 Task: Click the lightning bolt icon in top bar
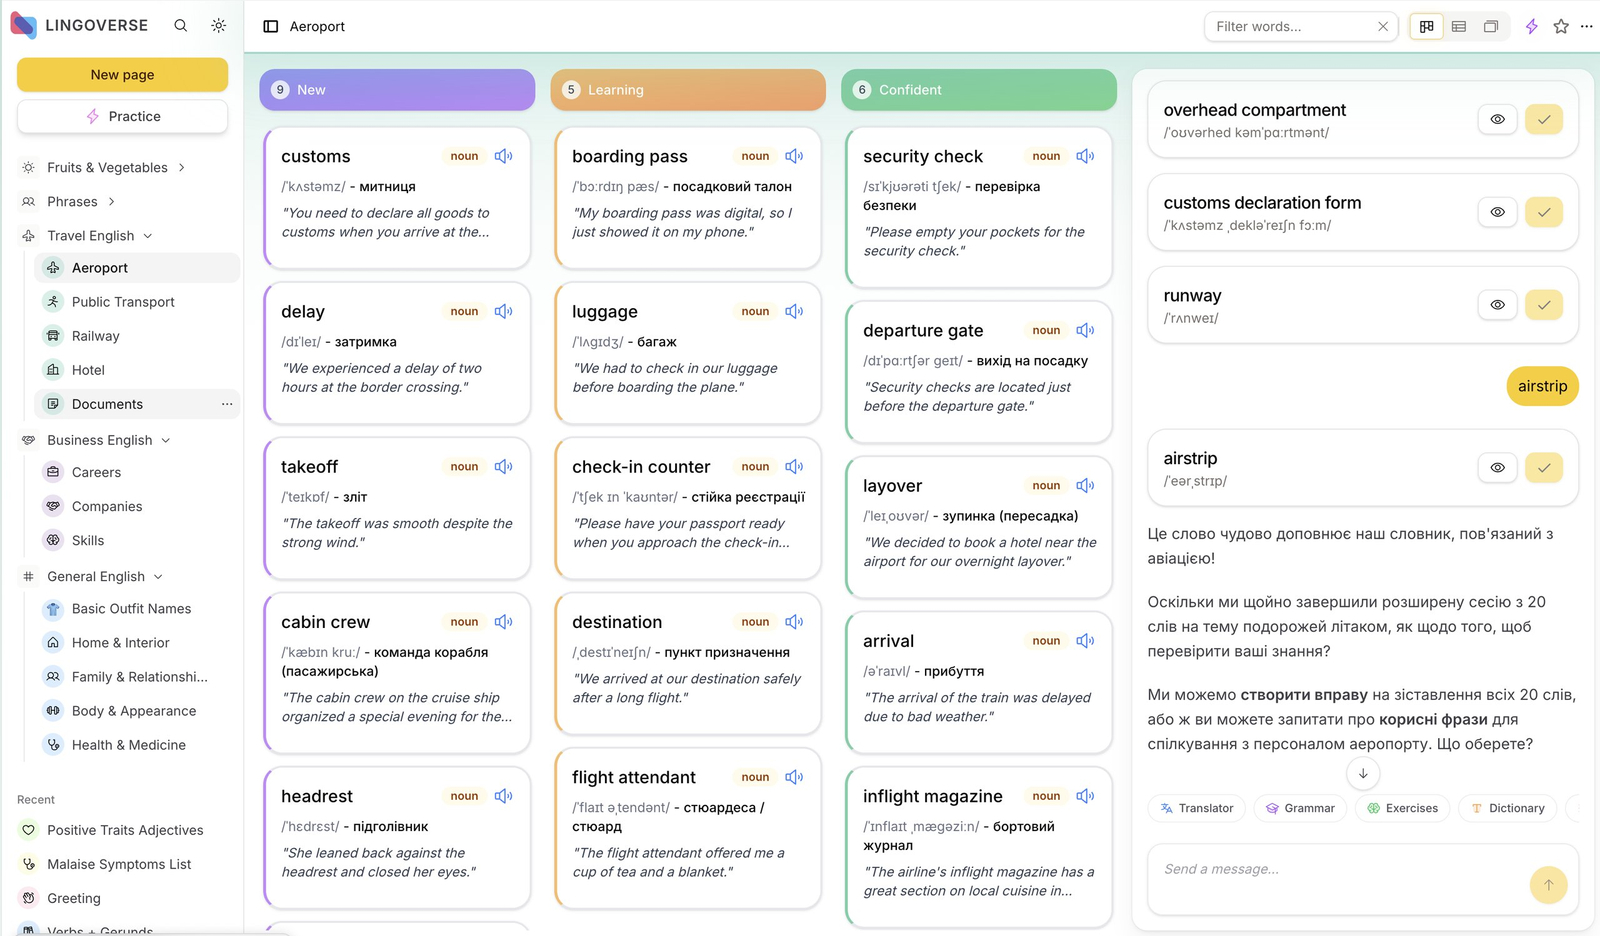pyautogui.click(x=1531, y=27)
